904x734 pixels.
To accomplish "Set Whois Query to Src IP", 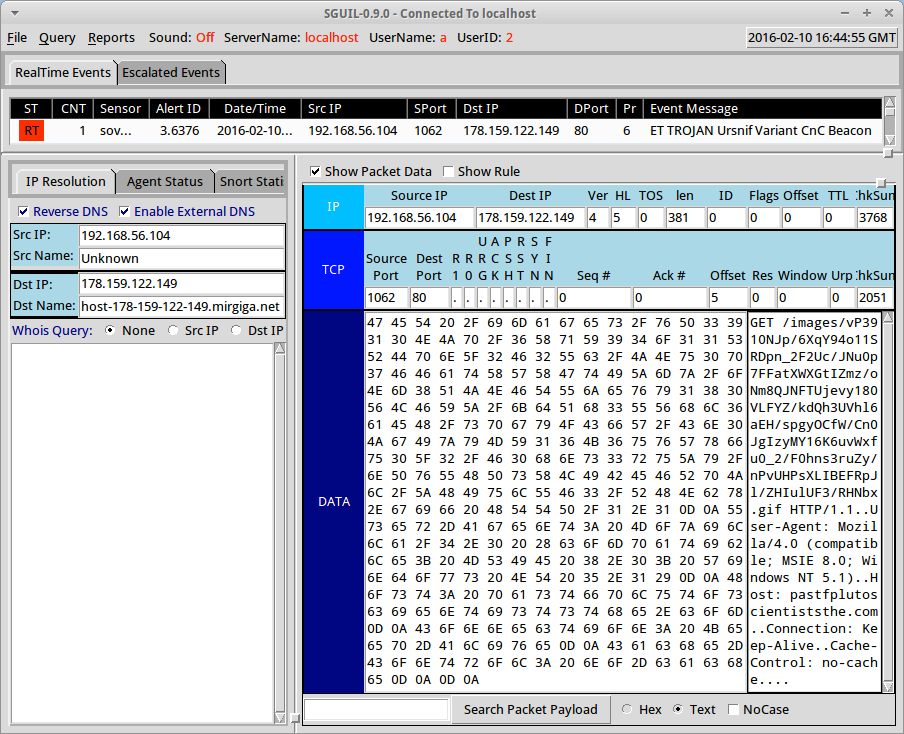I will tap(174, 331).
